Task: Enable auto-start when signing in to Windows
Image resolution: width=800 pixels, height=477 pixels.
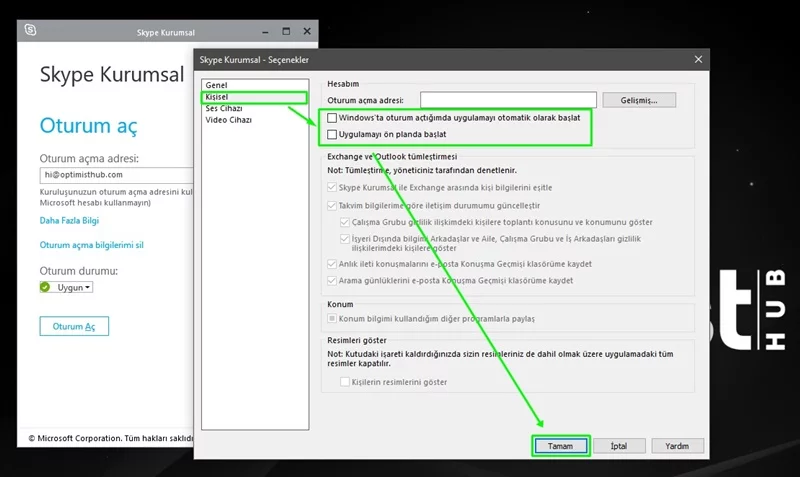Action: tap(332, 118)
